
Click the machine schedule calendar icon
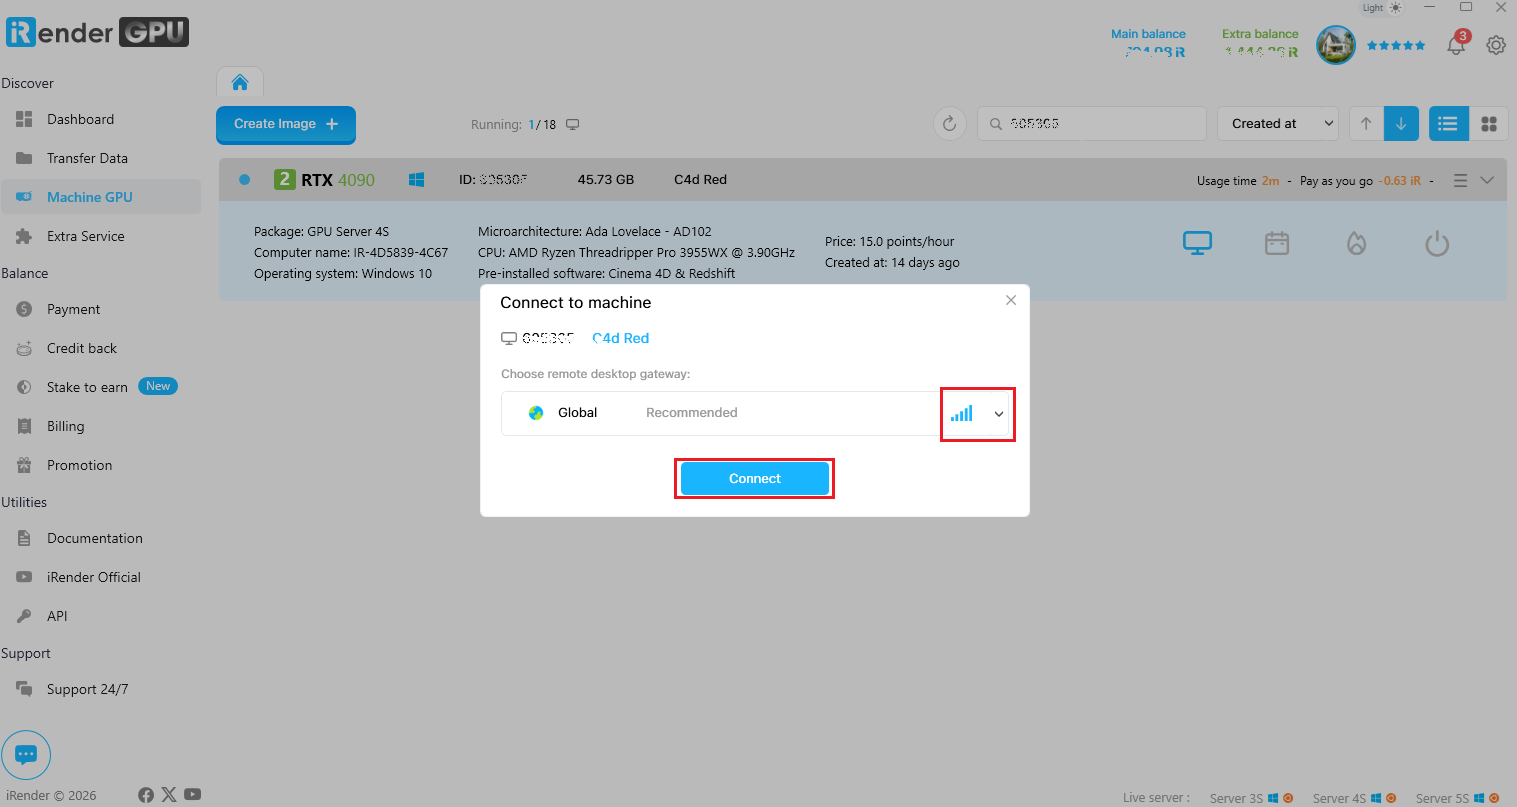[1277, 243]
